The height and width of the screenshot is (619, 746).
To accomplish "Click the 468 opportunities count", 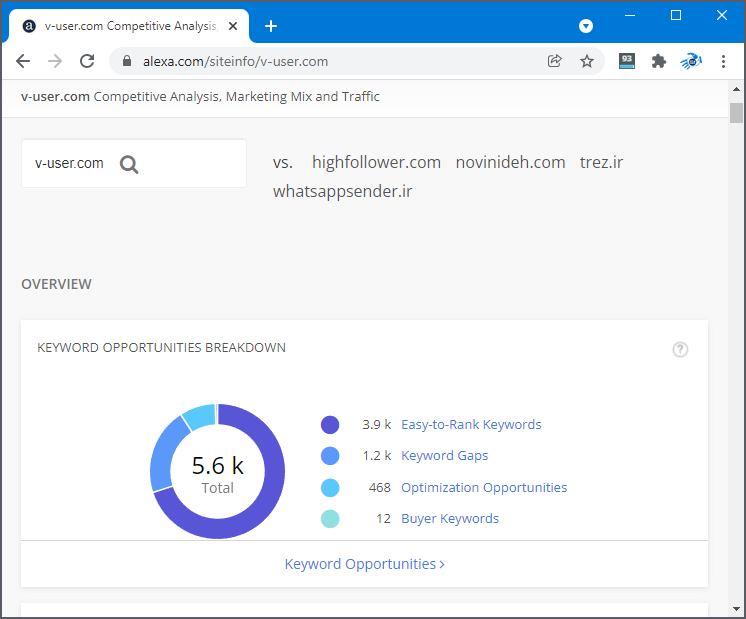I will pyautogui.click(x=380, y=488).
